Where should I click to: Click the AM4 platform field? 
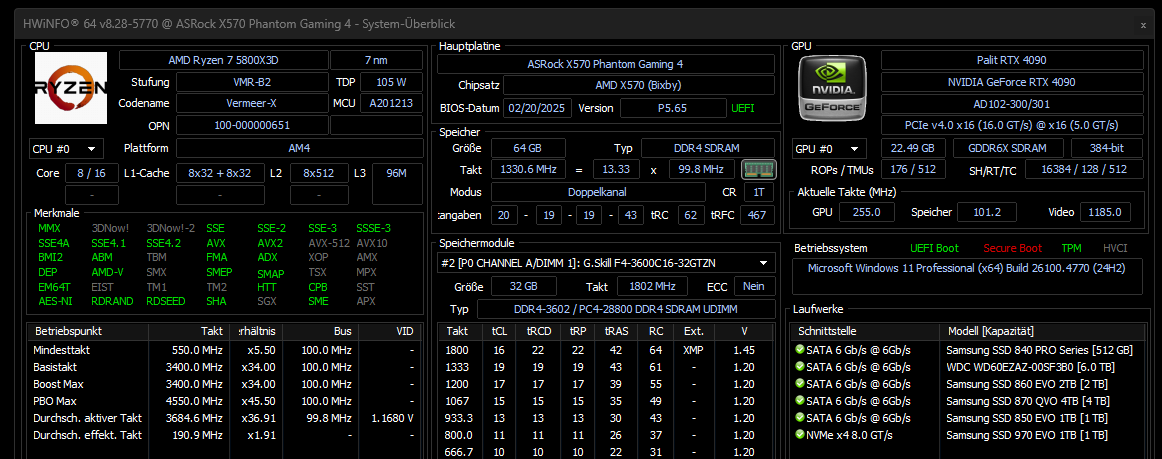pyautogui.click(x=299, y=148)
